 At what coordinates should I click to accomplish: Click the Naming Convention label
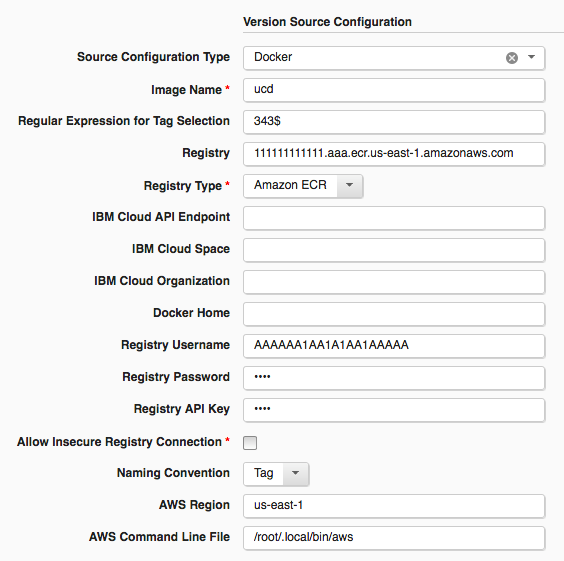tap(173, 473)
